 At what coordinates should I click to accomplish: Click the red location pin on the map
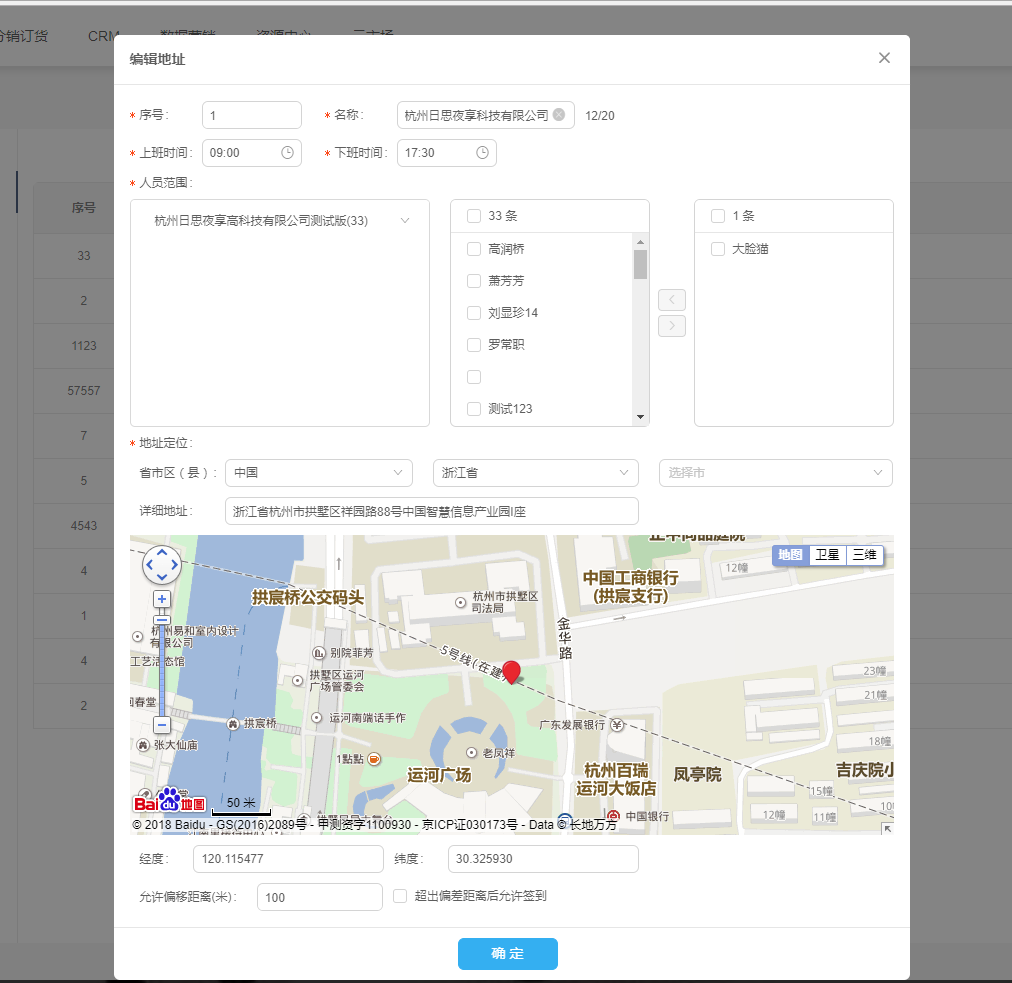click(512, 671)
